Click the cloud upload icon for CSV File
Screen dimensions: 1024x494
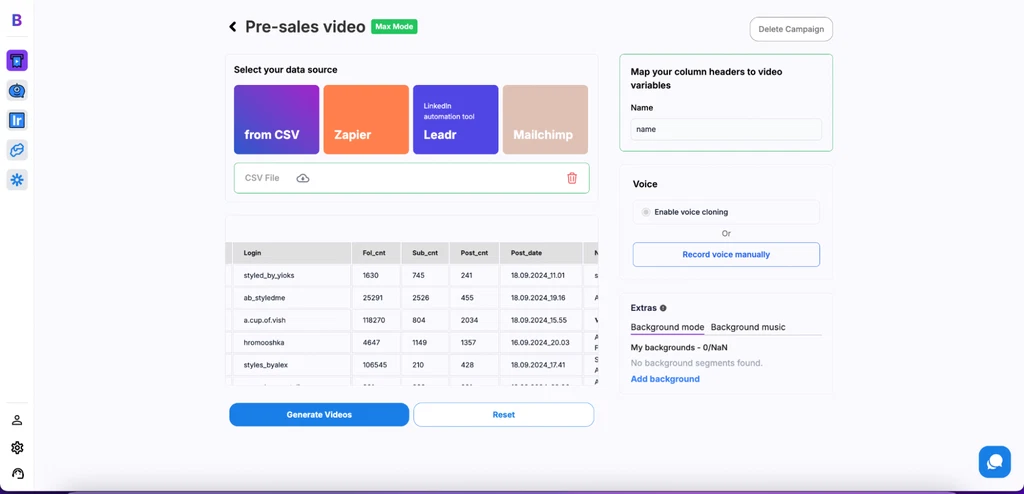(303, 178)
